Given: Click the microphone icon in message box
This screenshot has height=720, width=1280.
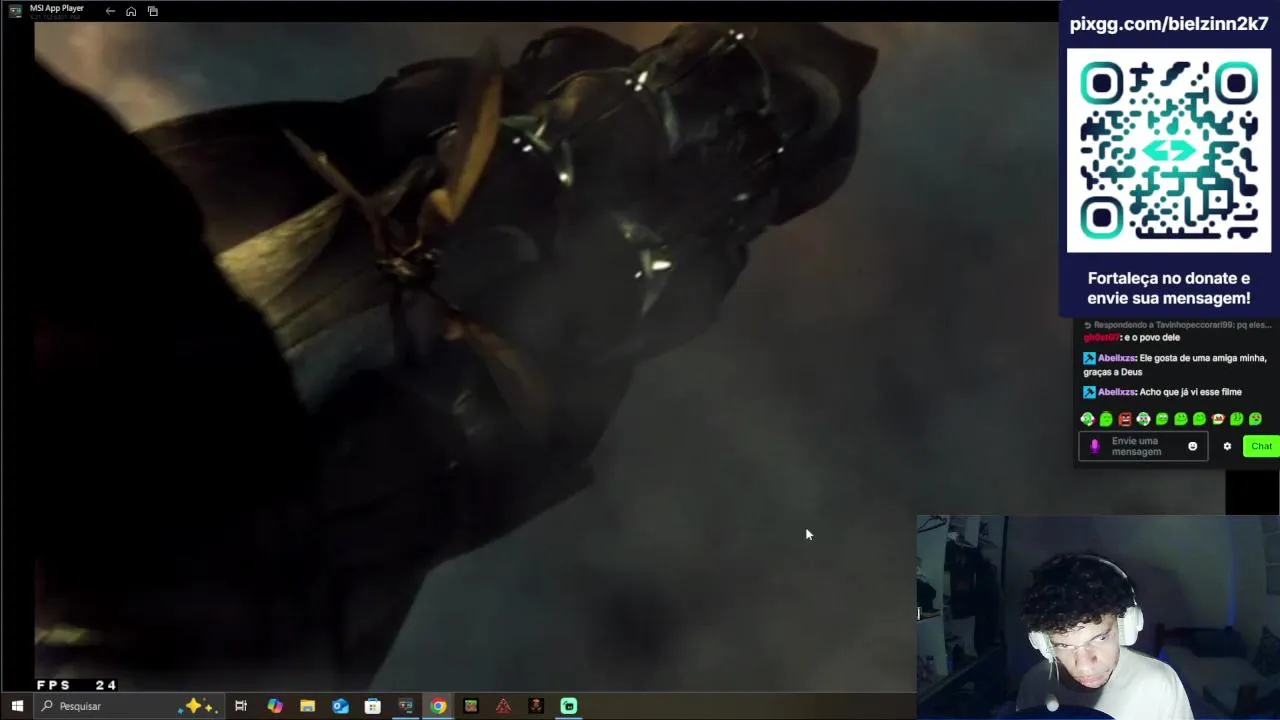Looking at the screenshot, I should tap(1094, 447).
